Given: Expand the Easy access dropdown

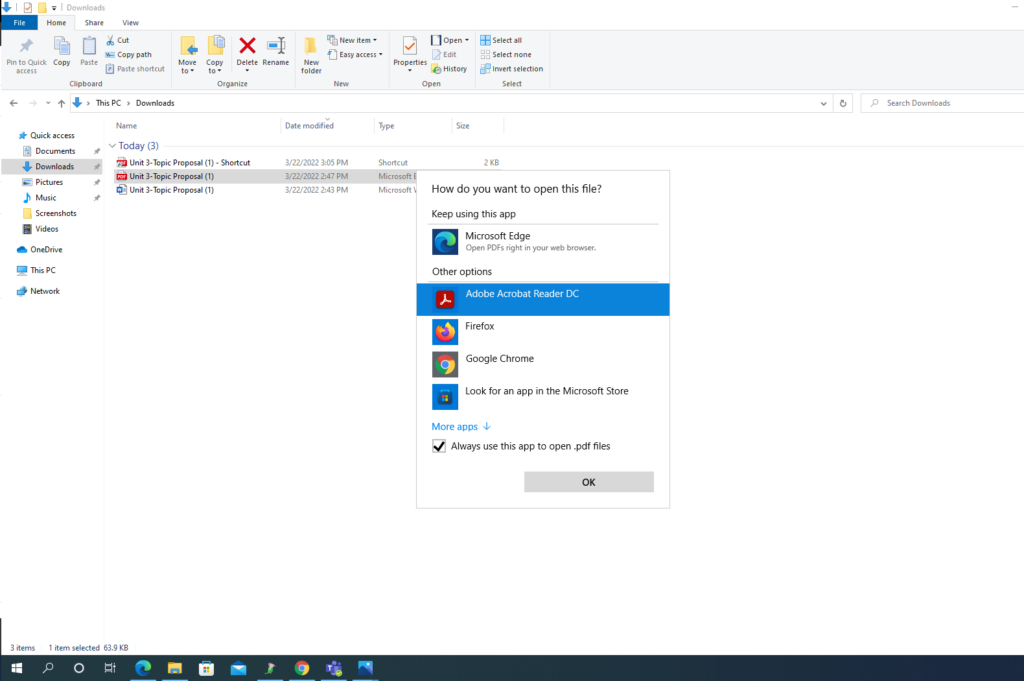Looking at the screenshot, I should pyautogui.click(x=355, y=54).
